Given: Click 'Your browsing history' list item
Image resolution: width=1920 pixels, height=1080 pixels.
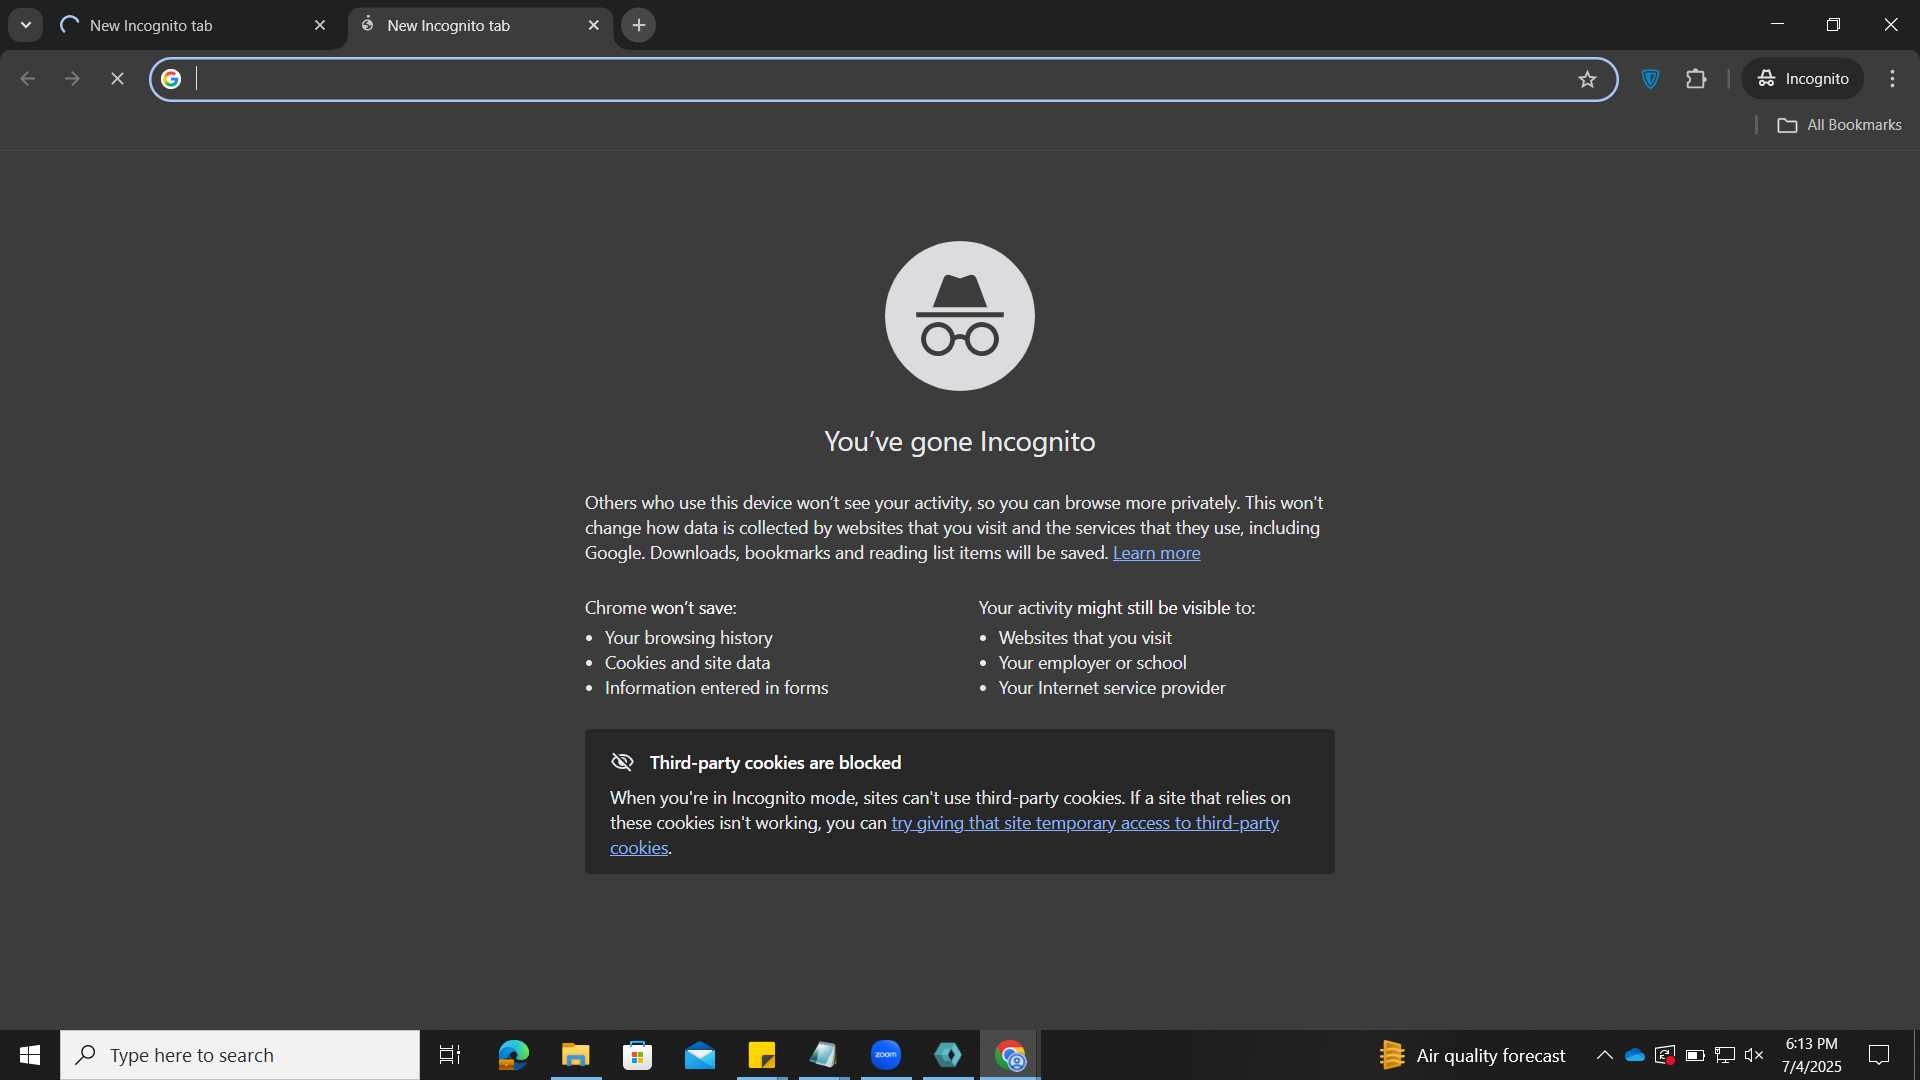Looking at the screenshot, I should (x=688, y=638).
